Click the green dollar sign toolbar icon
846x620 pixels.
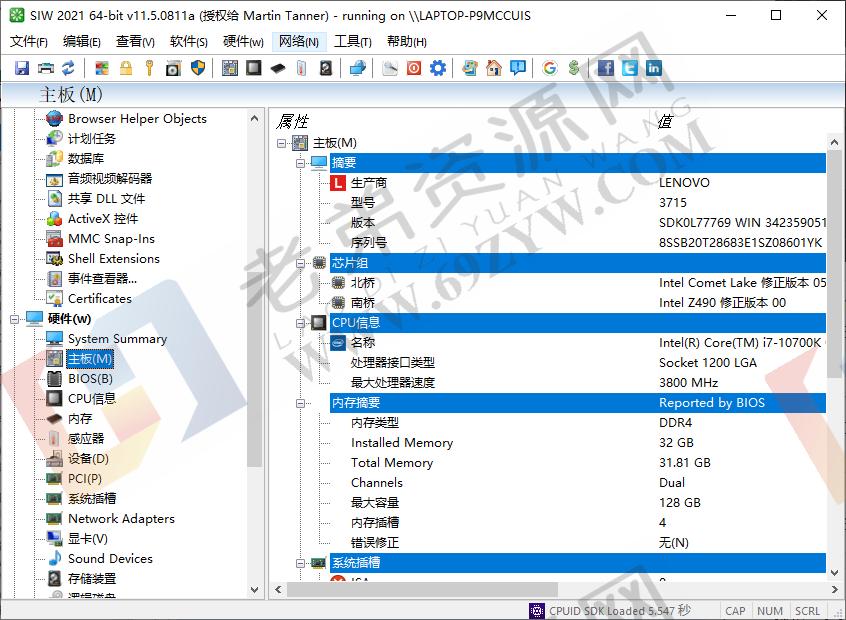coord(574,68)
